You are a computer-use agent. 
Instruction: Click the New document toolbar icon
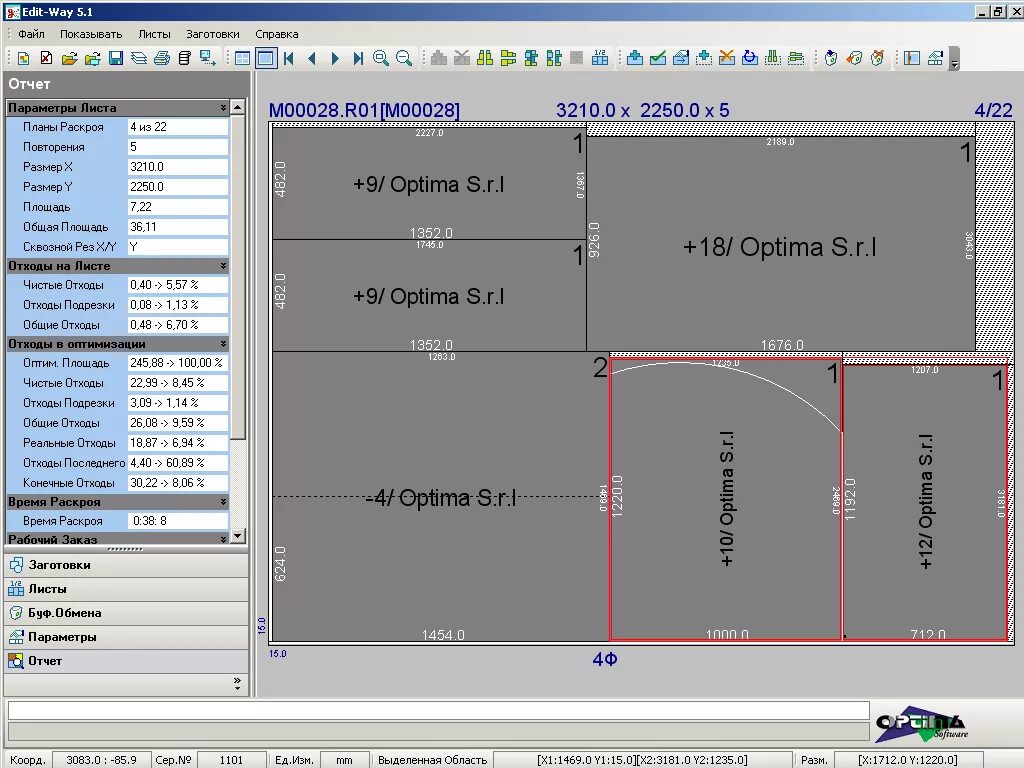(x=24, y=58)
